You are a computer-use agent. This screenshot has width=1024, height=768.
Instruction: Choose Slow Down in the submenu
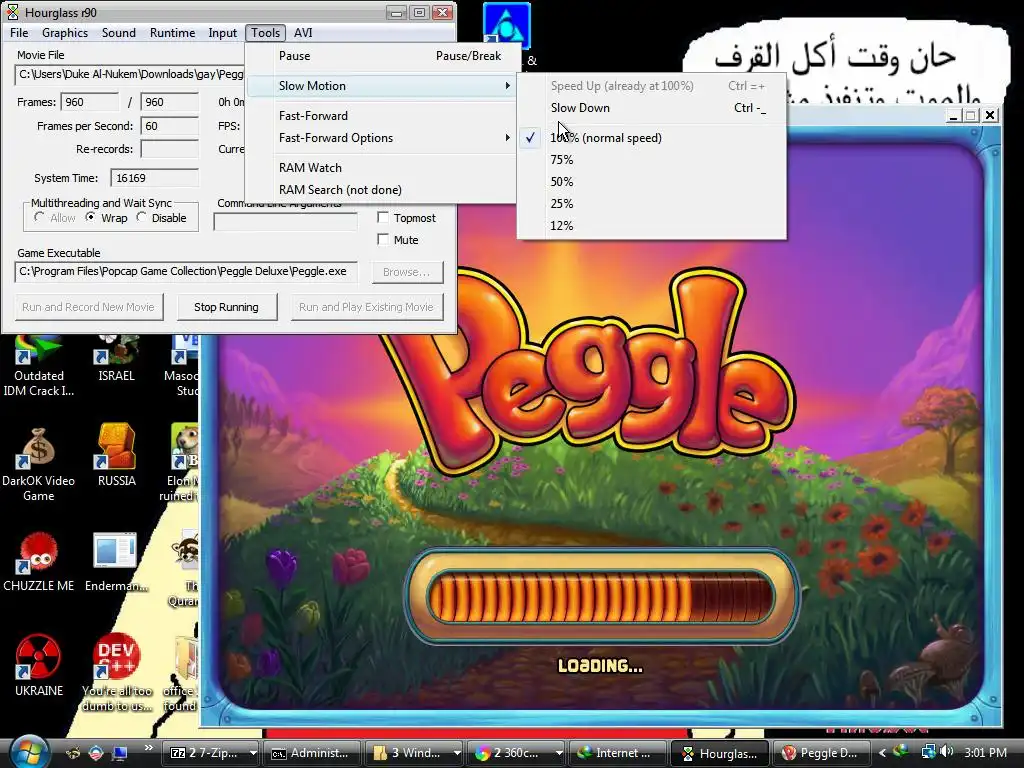pyautogui.click(x=652, y=108)
